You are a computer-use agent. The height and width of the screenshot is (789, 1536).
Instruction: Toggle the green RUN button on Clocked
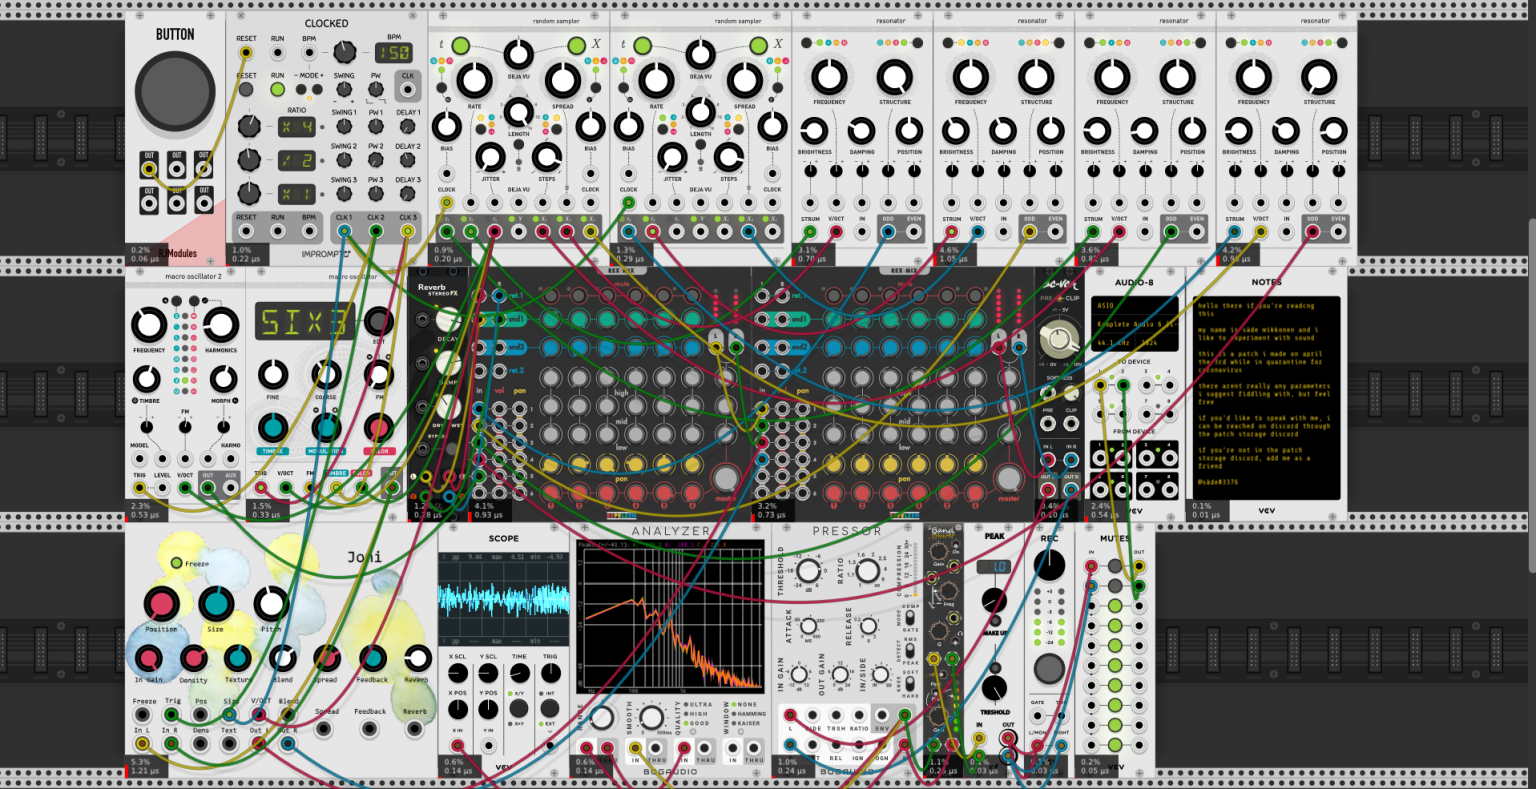[x=277, y=90]
